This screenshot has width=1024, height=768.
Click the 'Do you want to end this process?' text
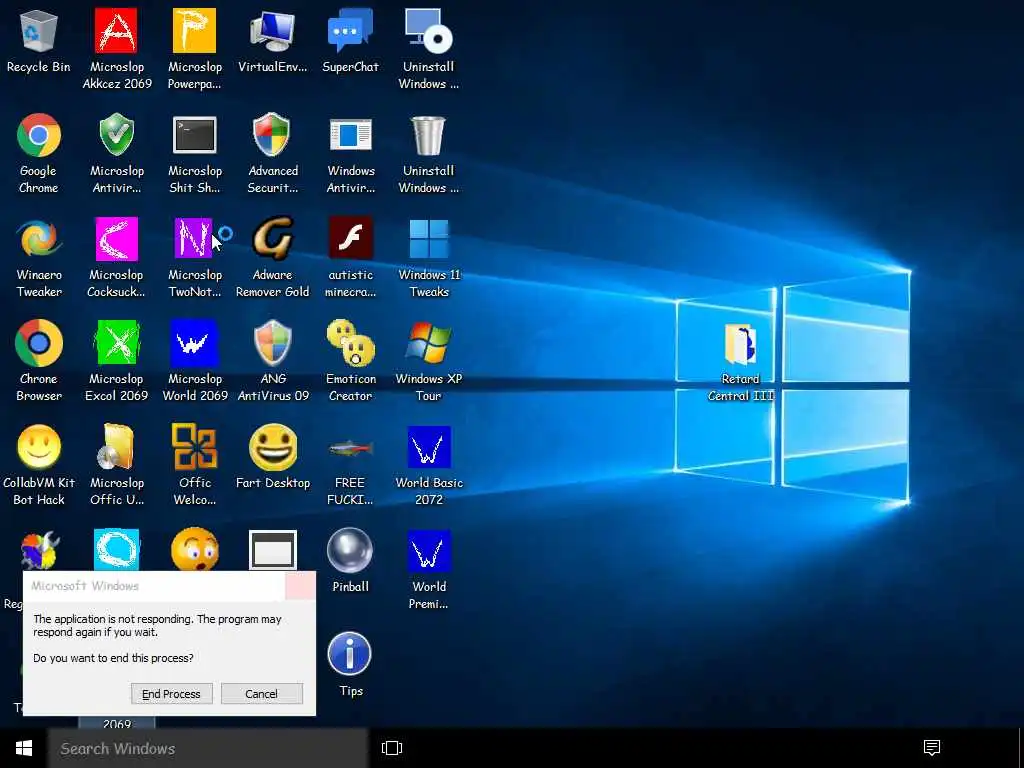click(x=113, y=658)
